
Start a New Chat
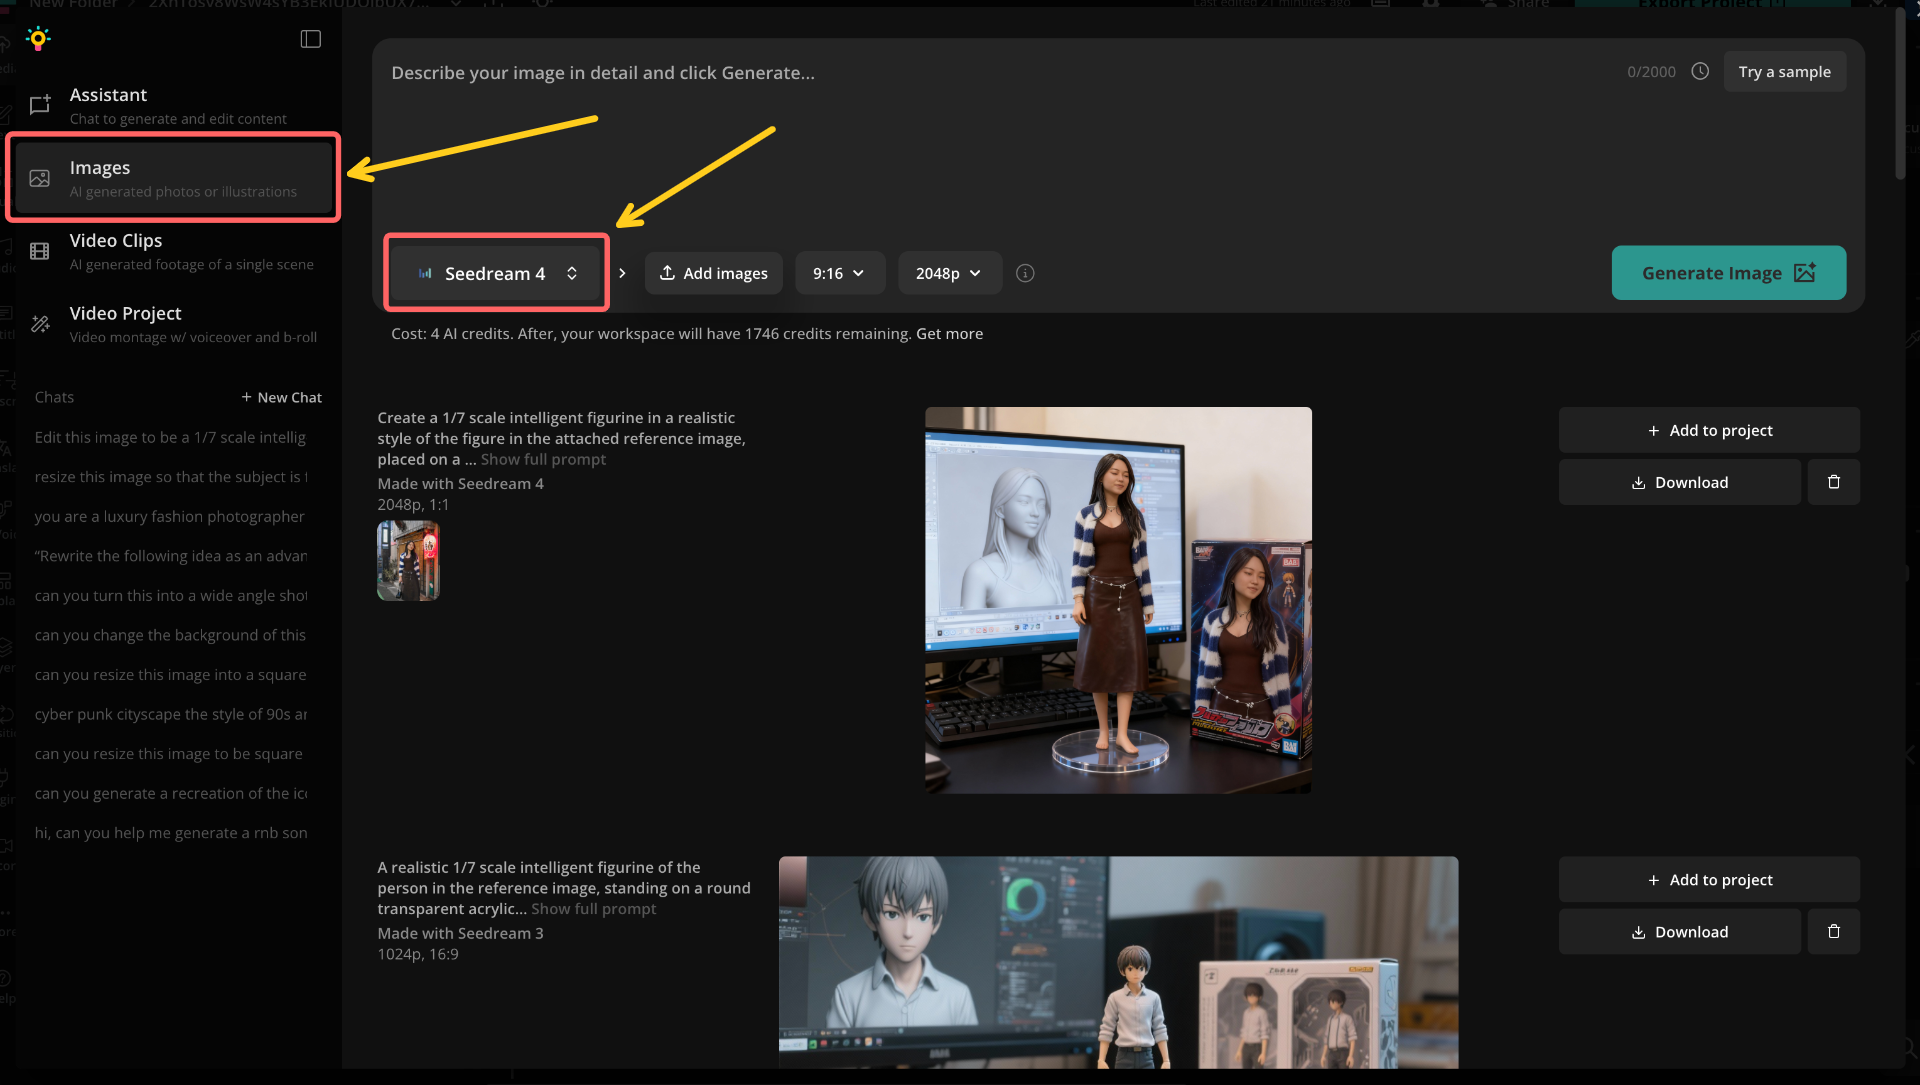[x=282, y=397]
